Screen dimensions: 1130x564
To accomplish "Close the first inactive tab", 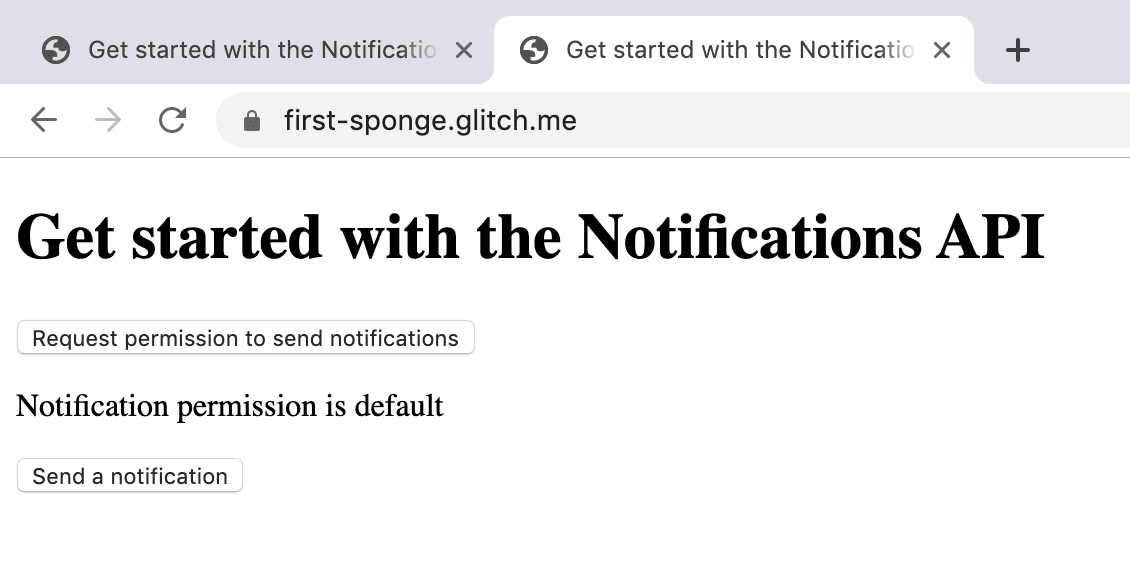I will point(464,50).
